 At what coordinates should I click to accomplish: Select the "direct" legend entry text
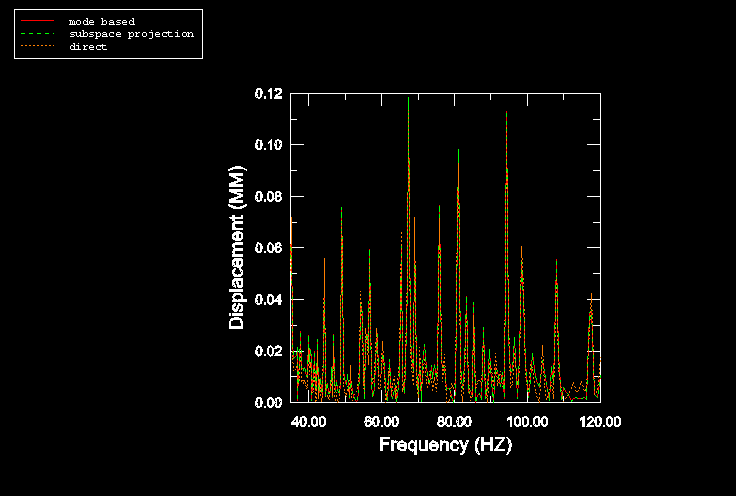(88, 47)
